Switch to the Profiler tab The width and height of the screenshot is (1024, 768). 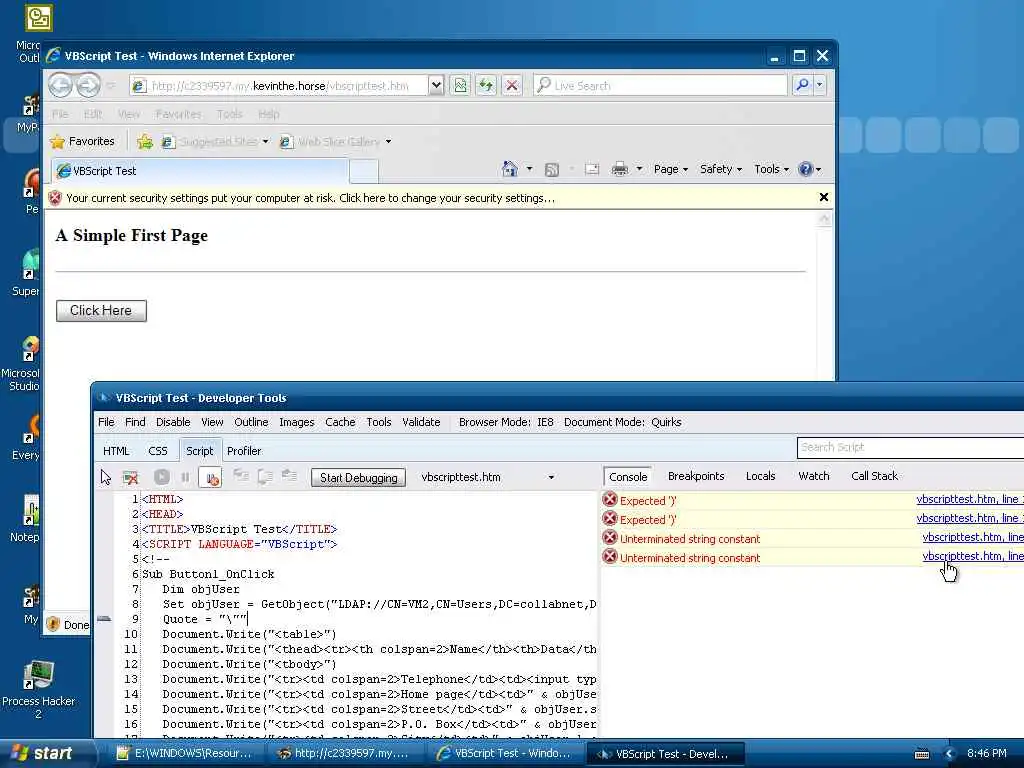point(244,451)
